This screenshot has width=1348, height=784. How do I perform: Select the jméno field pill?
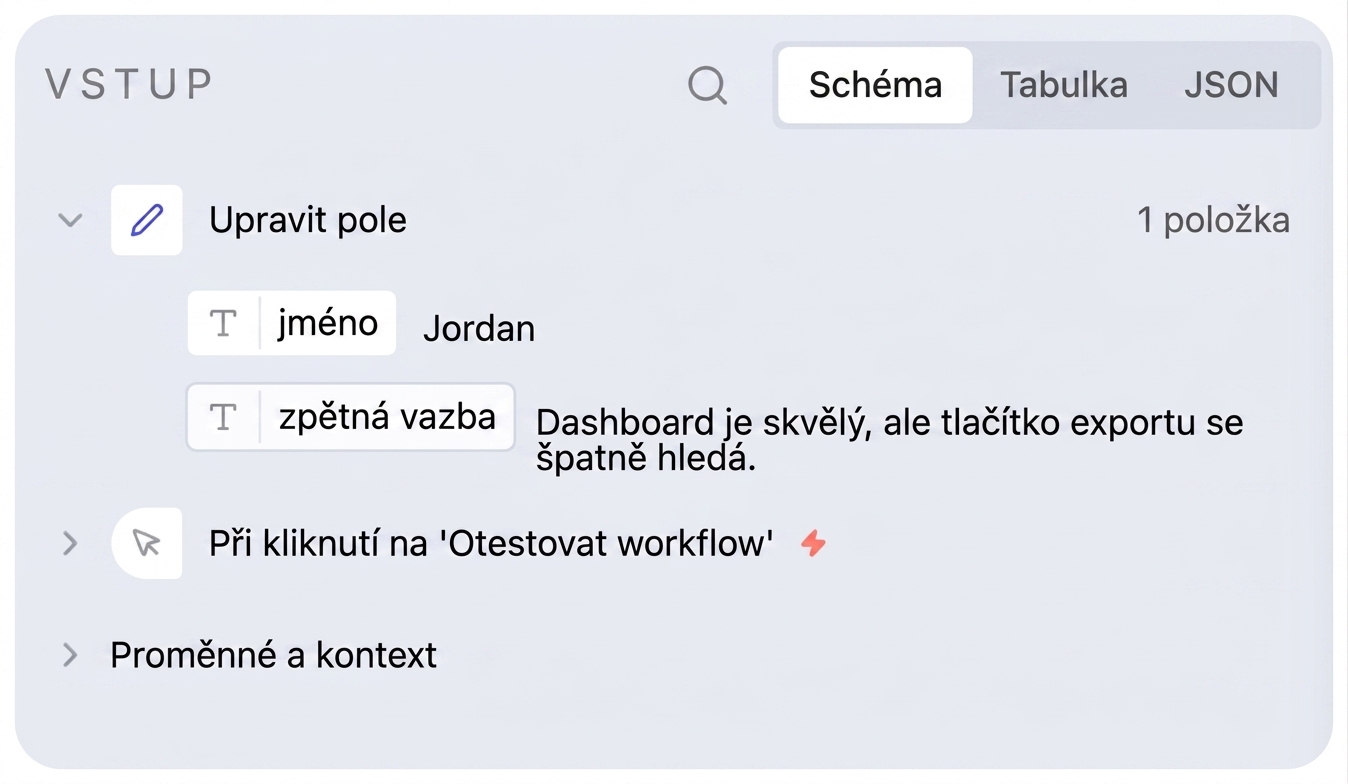coord(292,323)
